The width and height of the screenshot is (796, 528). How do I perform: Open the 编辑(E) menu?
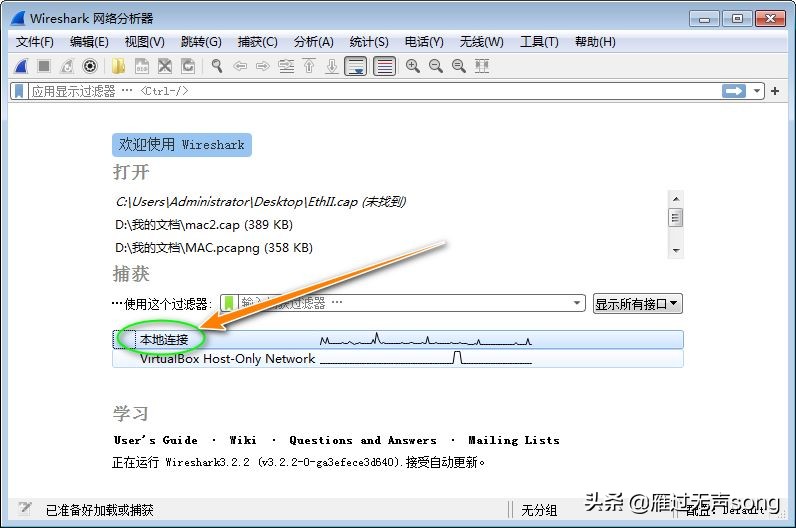89,42
